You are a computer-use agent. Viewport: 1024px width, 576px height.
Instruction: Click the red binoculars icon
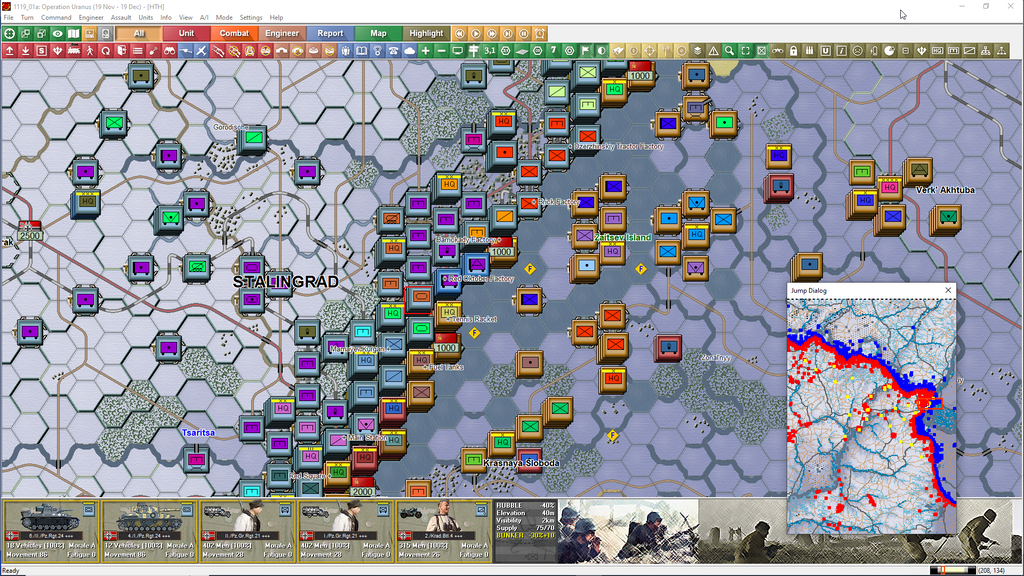click(x=170, y=50)
